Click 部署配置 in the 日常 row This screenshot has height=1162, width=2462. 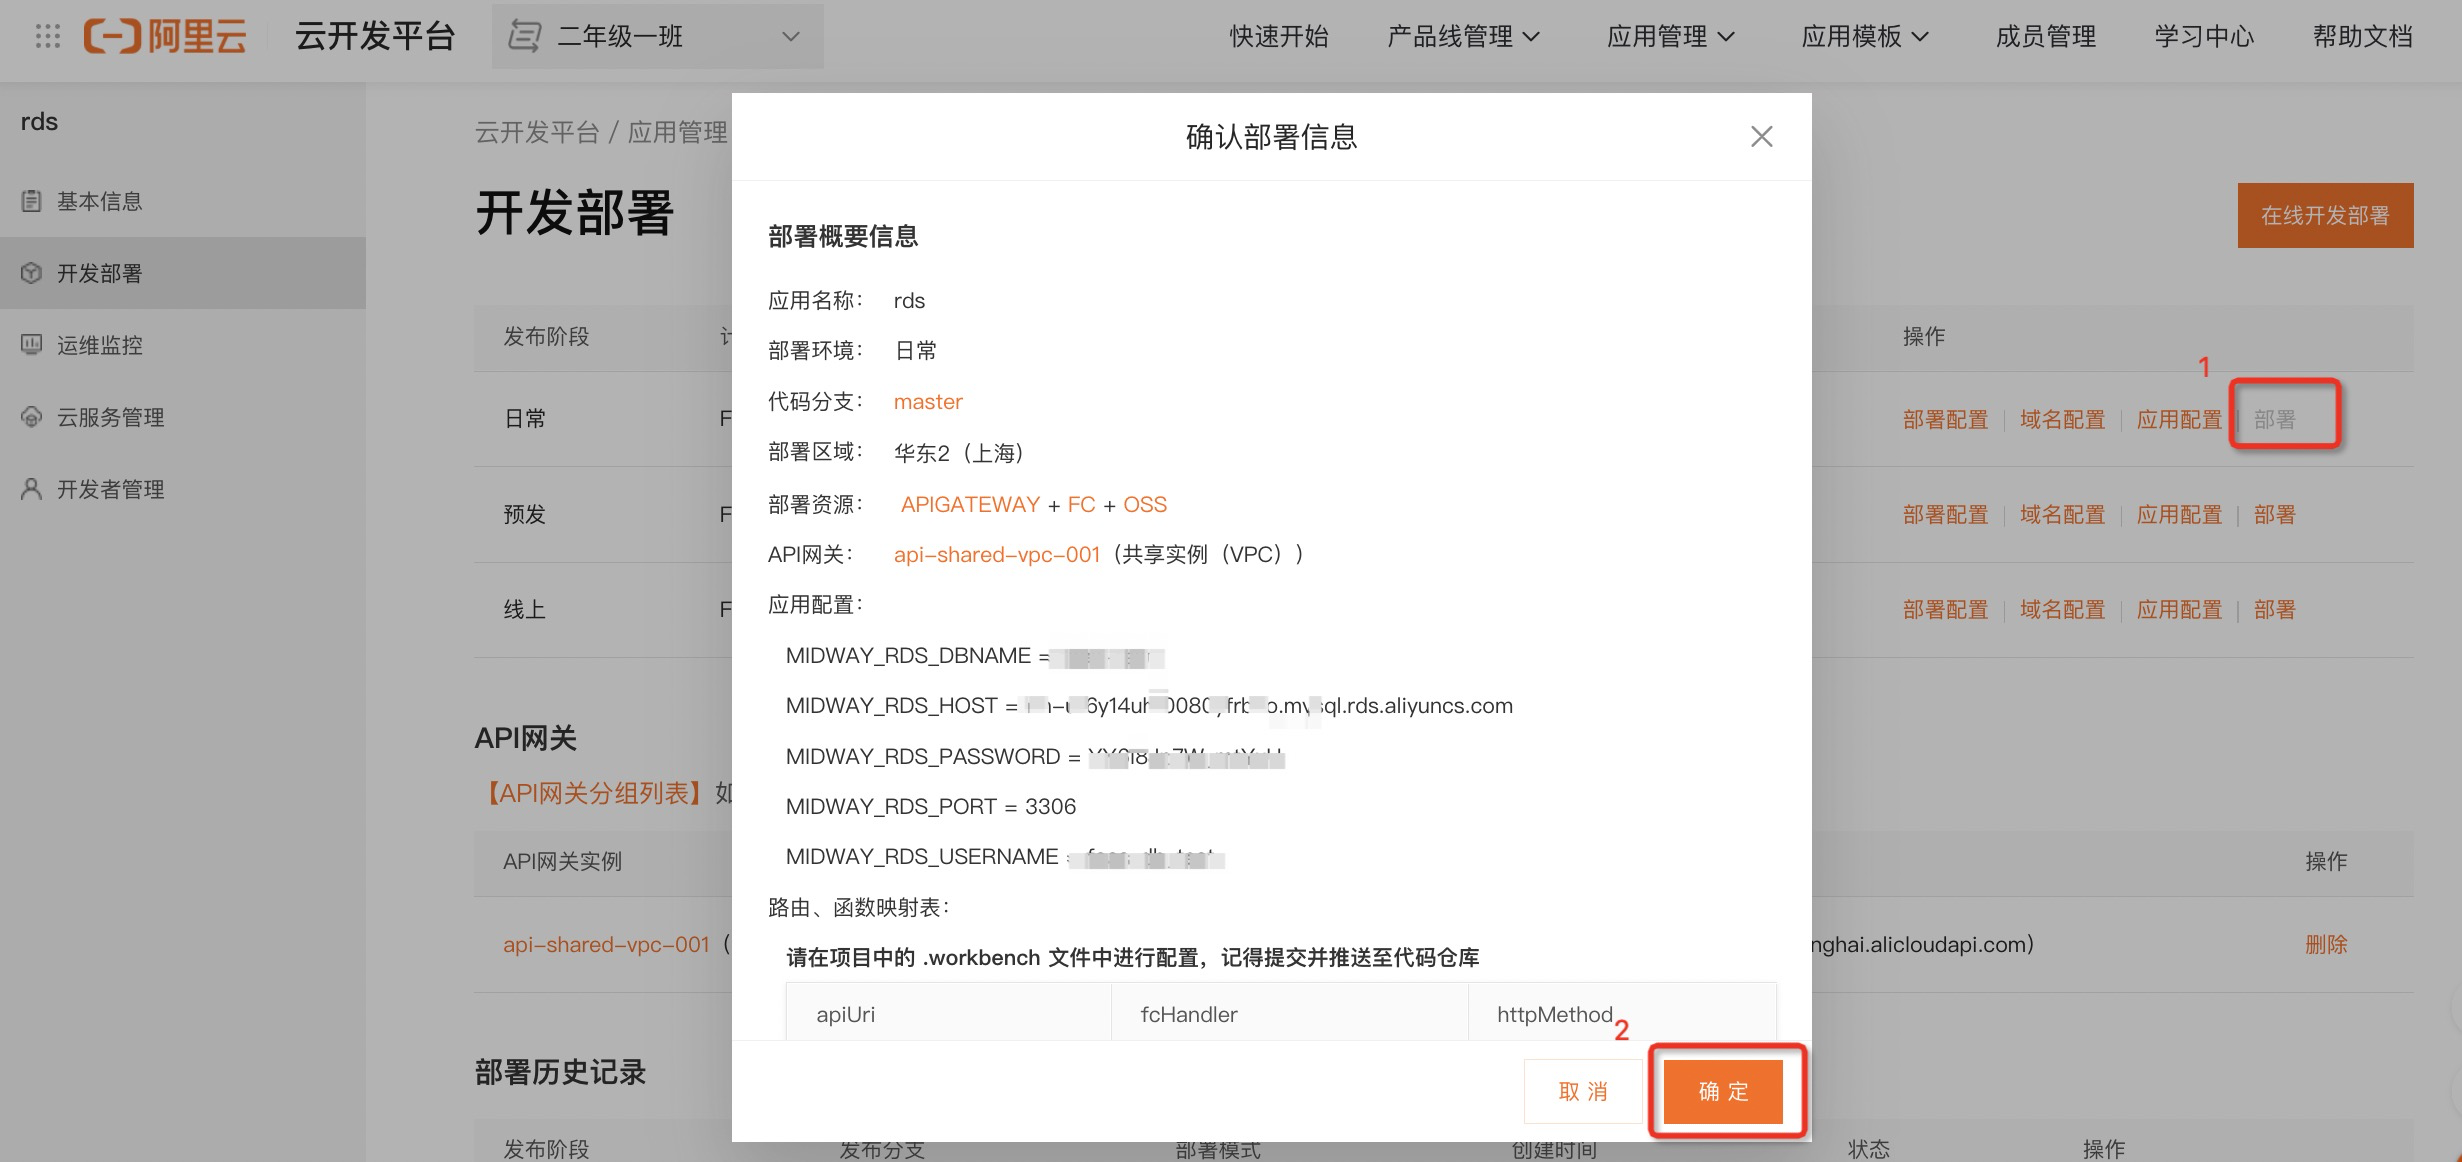click(1945, 420)
